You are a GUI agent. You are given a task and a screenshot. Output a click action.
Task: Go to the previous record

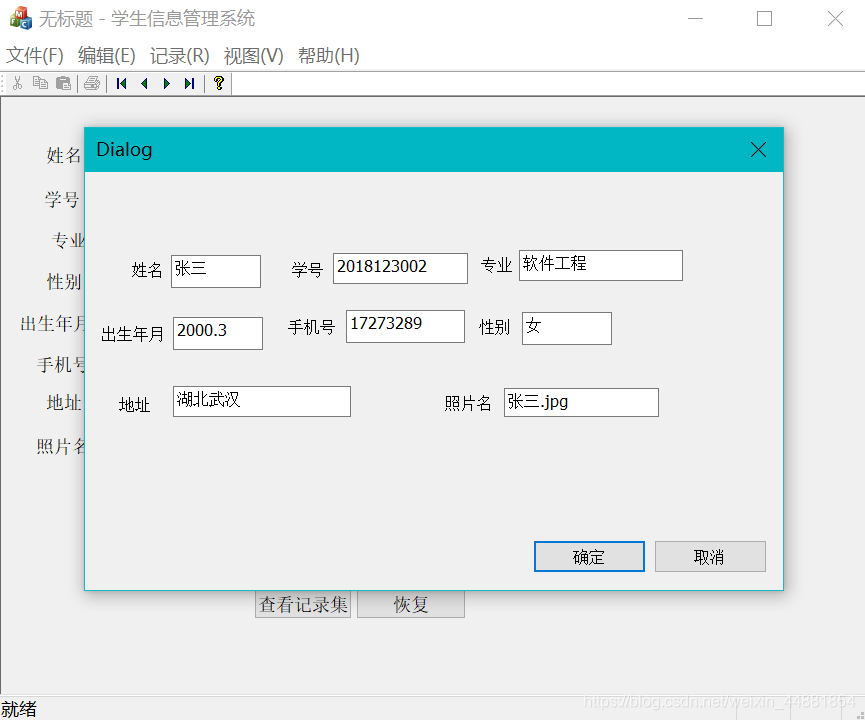tap(144, 83)
